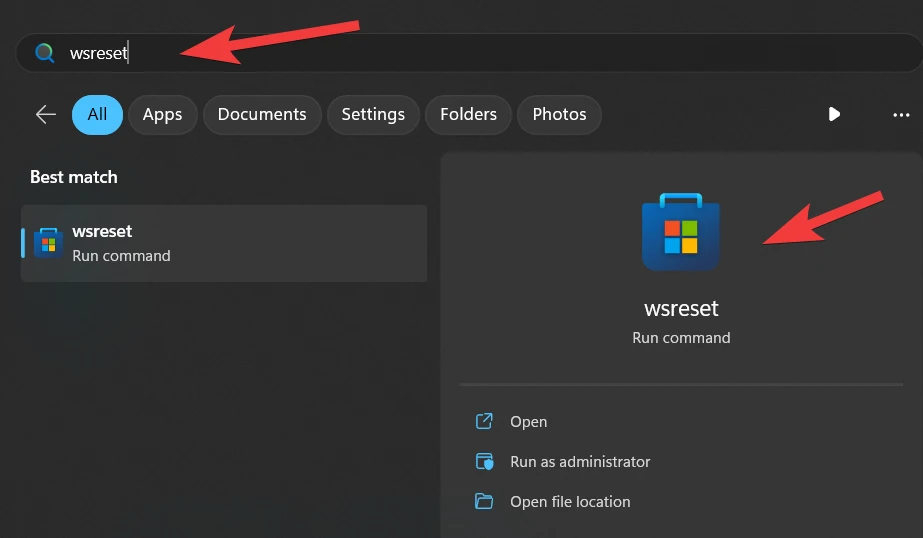Click the Run command label under preview title
This screenshot has width=923, height=538.
681,338
